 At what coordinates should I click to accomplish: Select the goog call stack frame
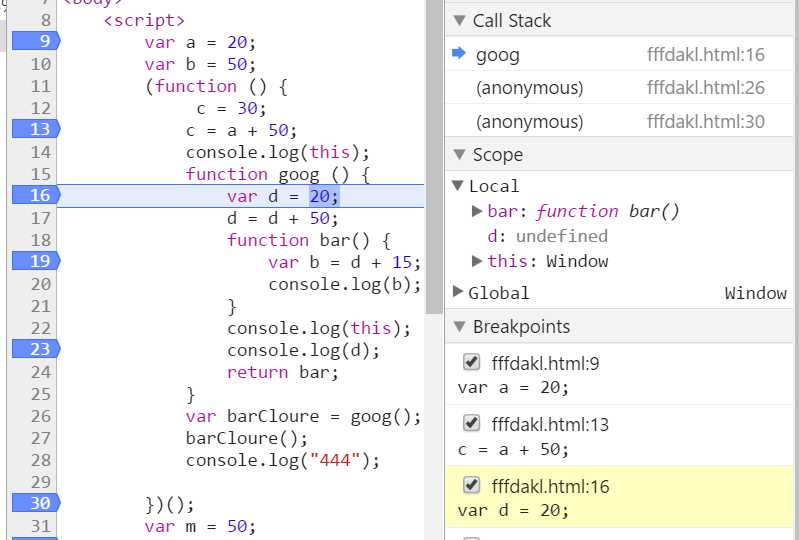498,55
